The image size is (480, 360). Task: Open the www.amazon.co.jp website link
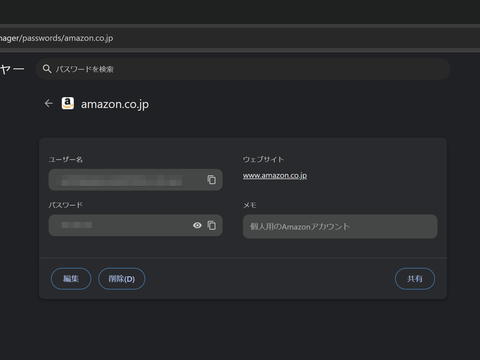(275, 176)
